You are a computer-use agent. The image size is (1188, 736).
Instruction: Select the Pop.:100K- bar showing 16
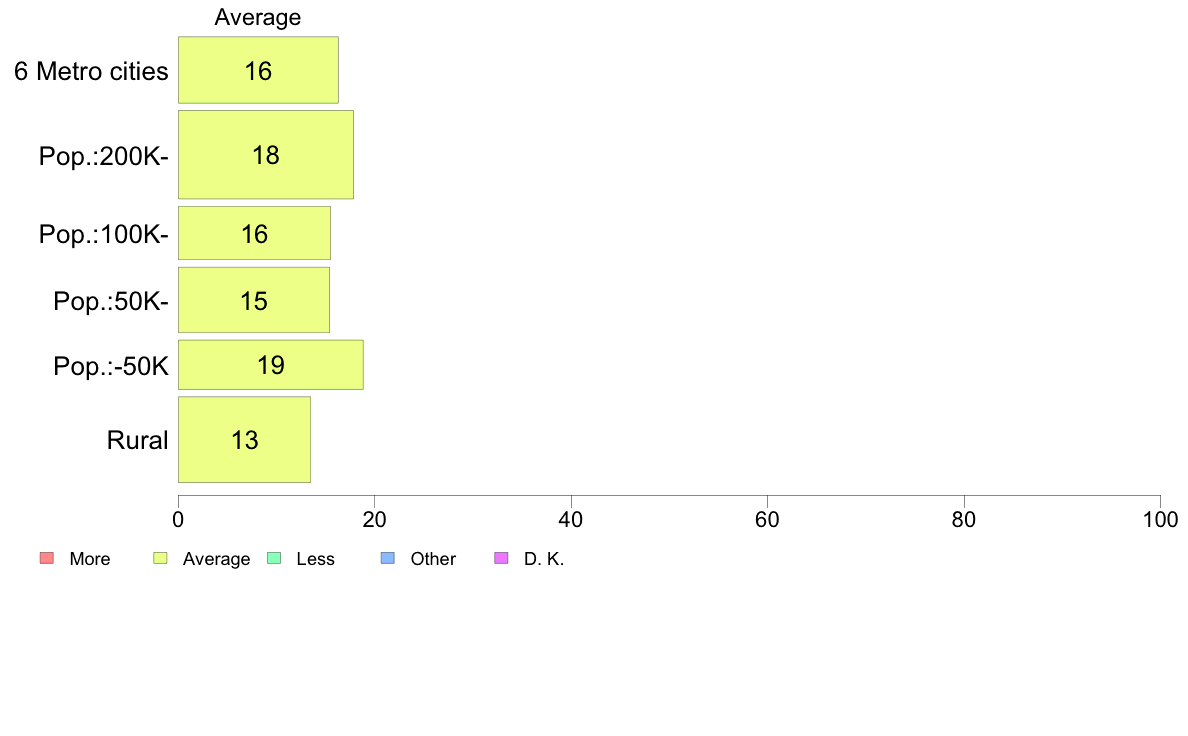click(255, 233)
